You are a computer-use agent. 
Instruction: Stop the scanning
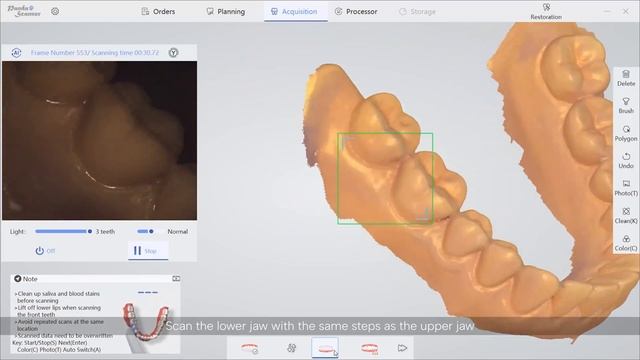pyautogui.click(x=148, y=251)
